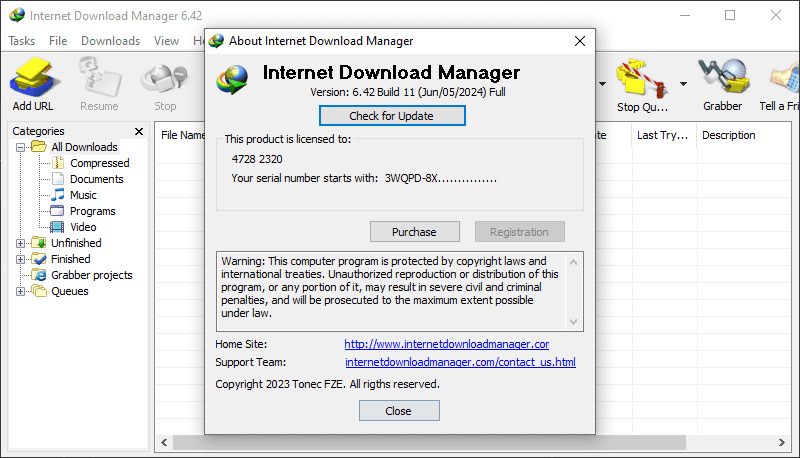The image size is (800, 458).
Task: Close the About dialog with Close button
Action: 398,411
